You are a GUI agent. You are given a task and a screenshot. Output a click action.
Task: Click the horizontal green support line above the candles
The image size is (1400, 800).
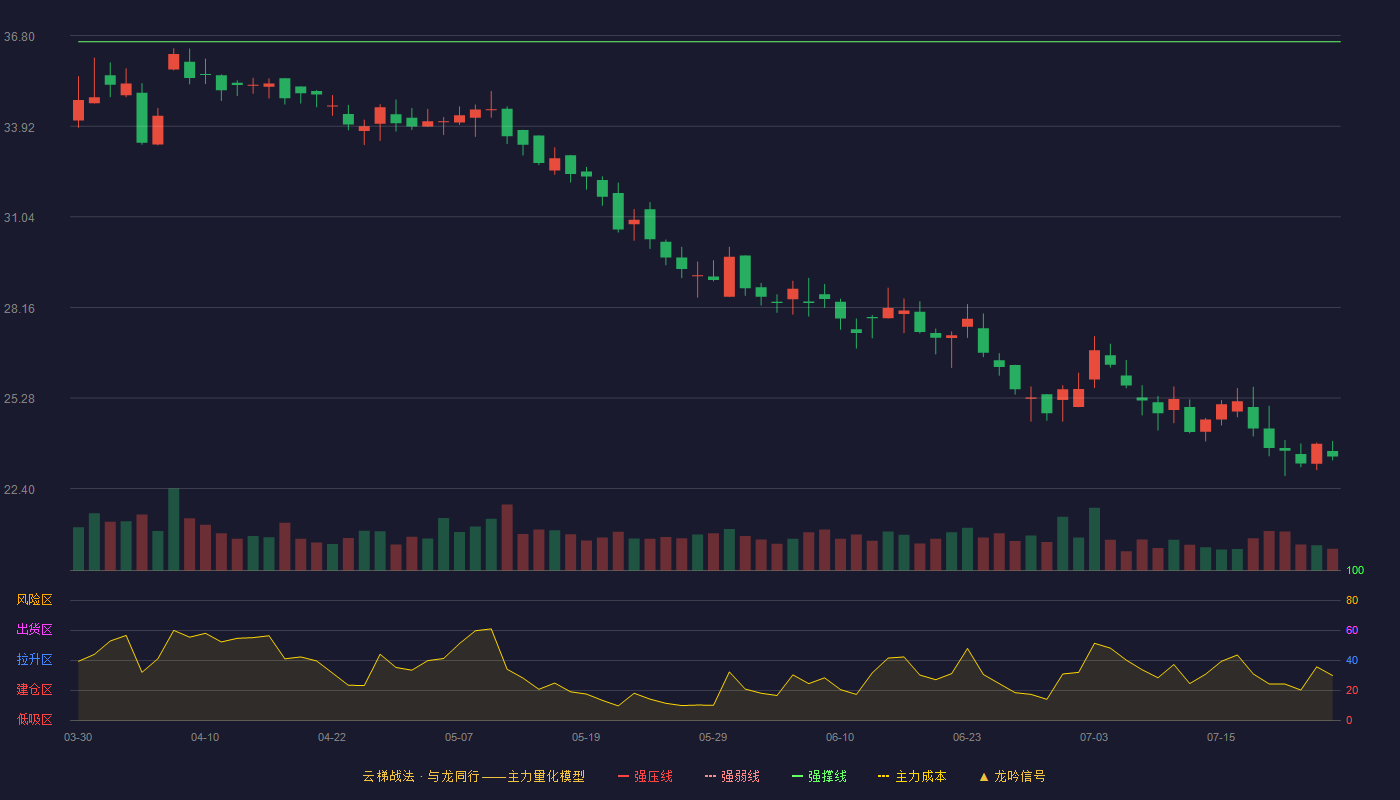tap(709, 42)
